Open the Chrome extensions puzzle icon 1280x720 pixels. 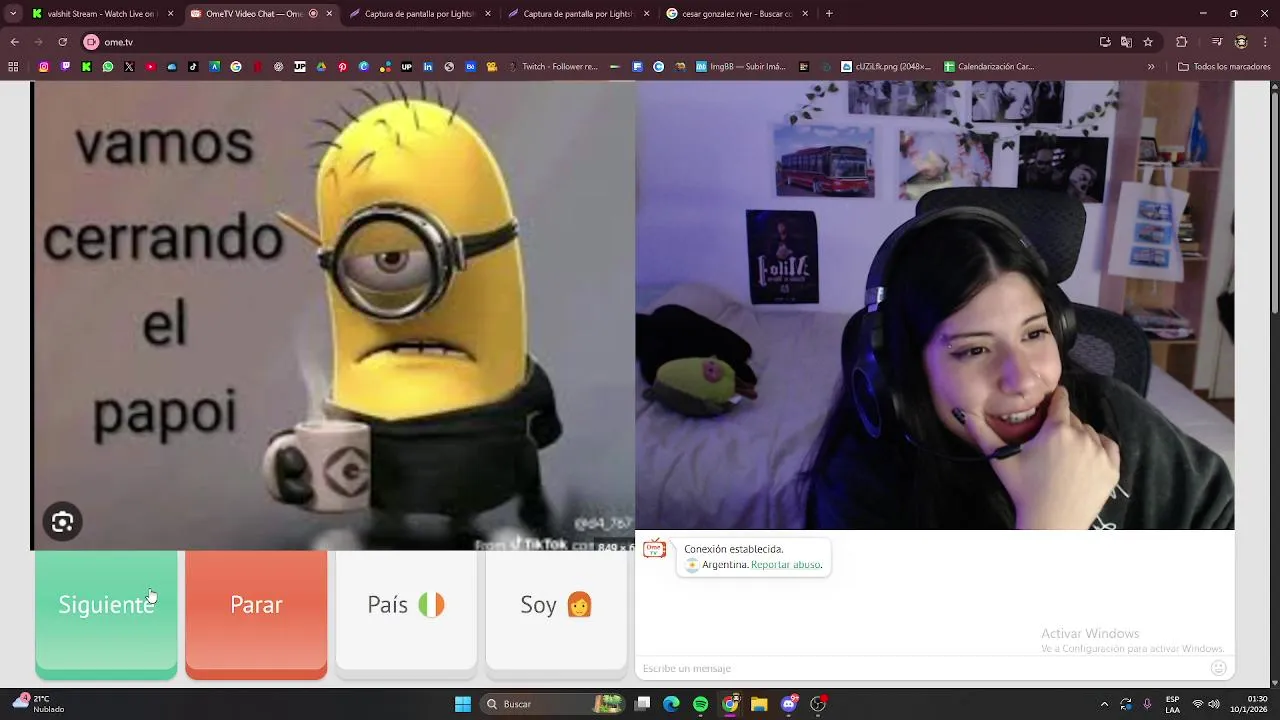[x=1182, y=42]
